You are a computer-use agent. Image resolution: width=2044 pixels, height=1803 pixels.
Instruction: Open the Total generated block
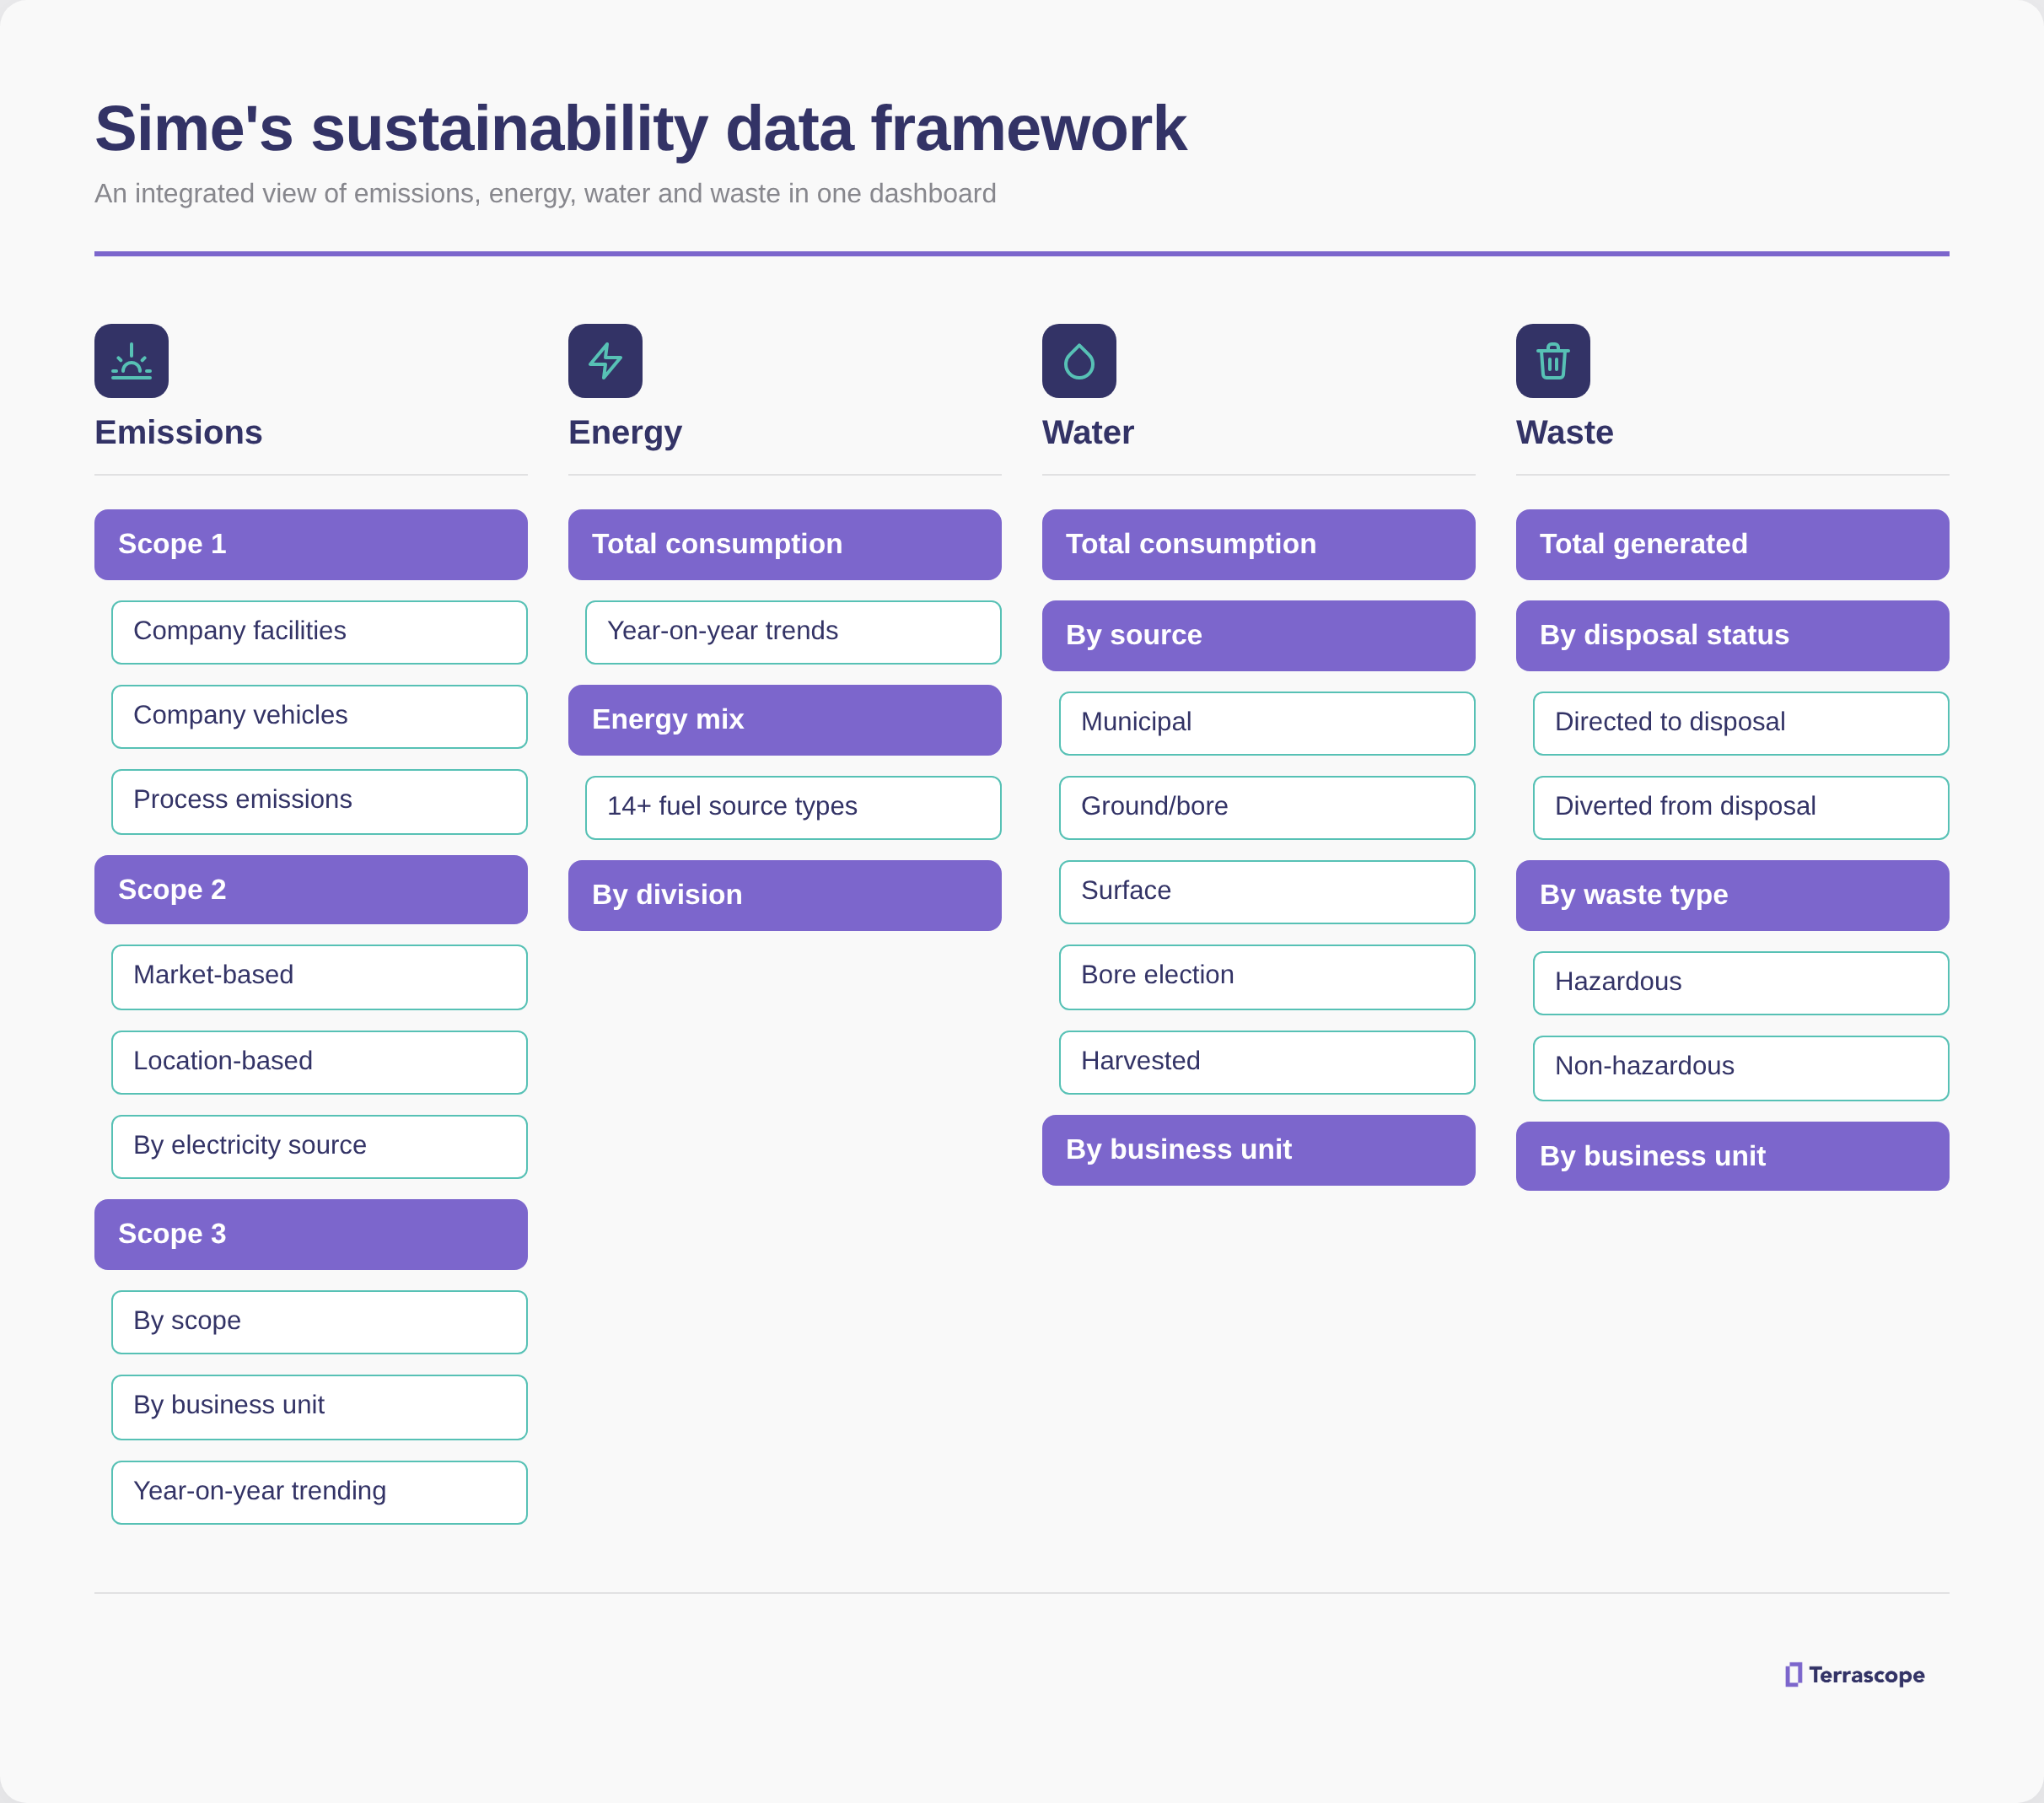point(1732,544)
